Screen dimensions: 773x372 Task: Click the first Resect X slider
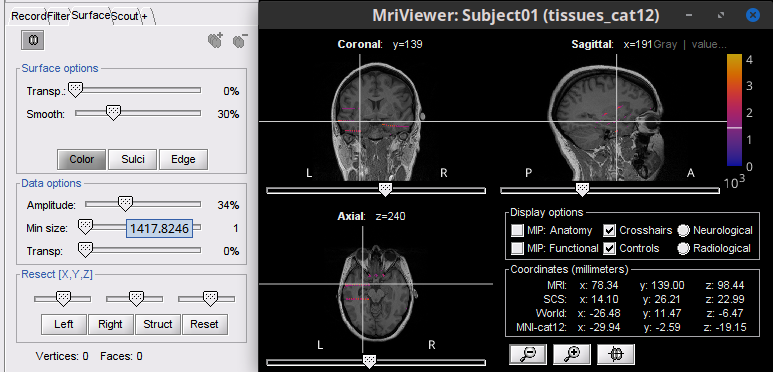(x=63, y=298)
